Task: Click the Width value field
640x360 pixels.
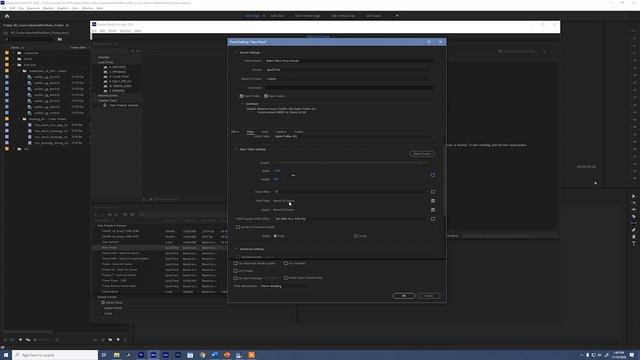Action: 277,171
